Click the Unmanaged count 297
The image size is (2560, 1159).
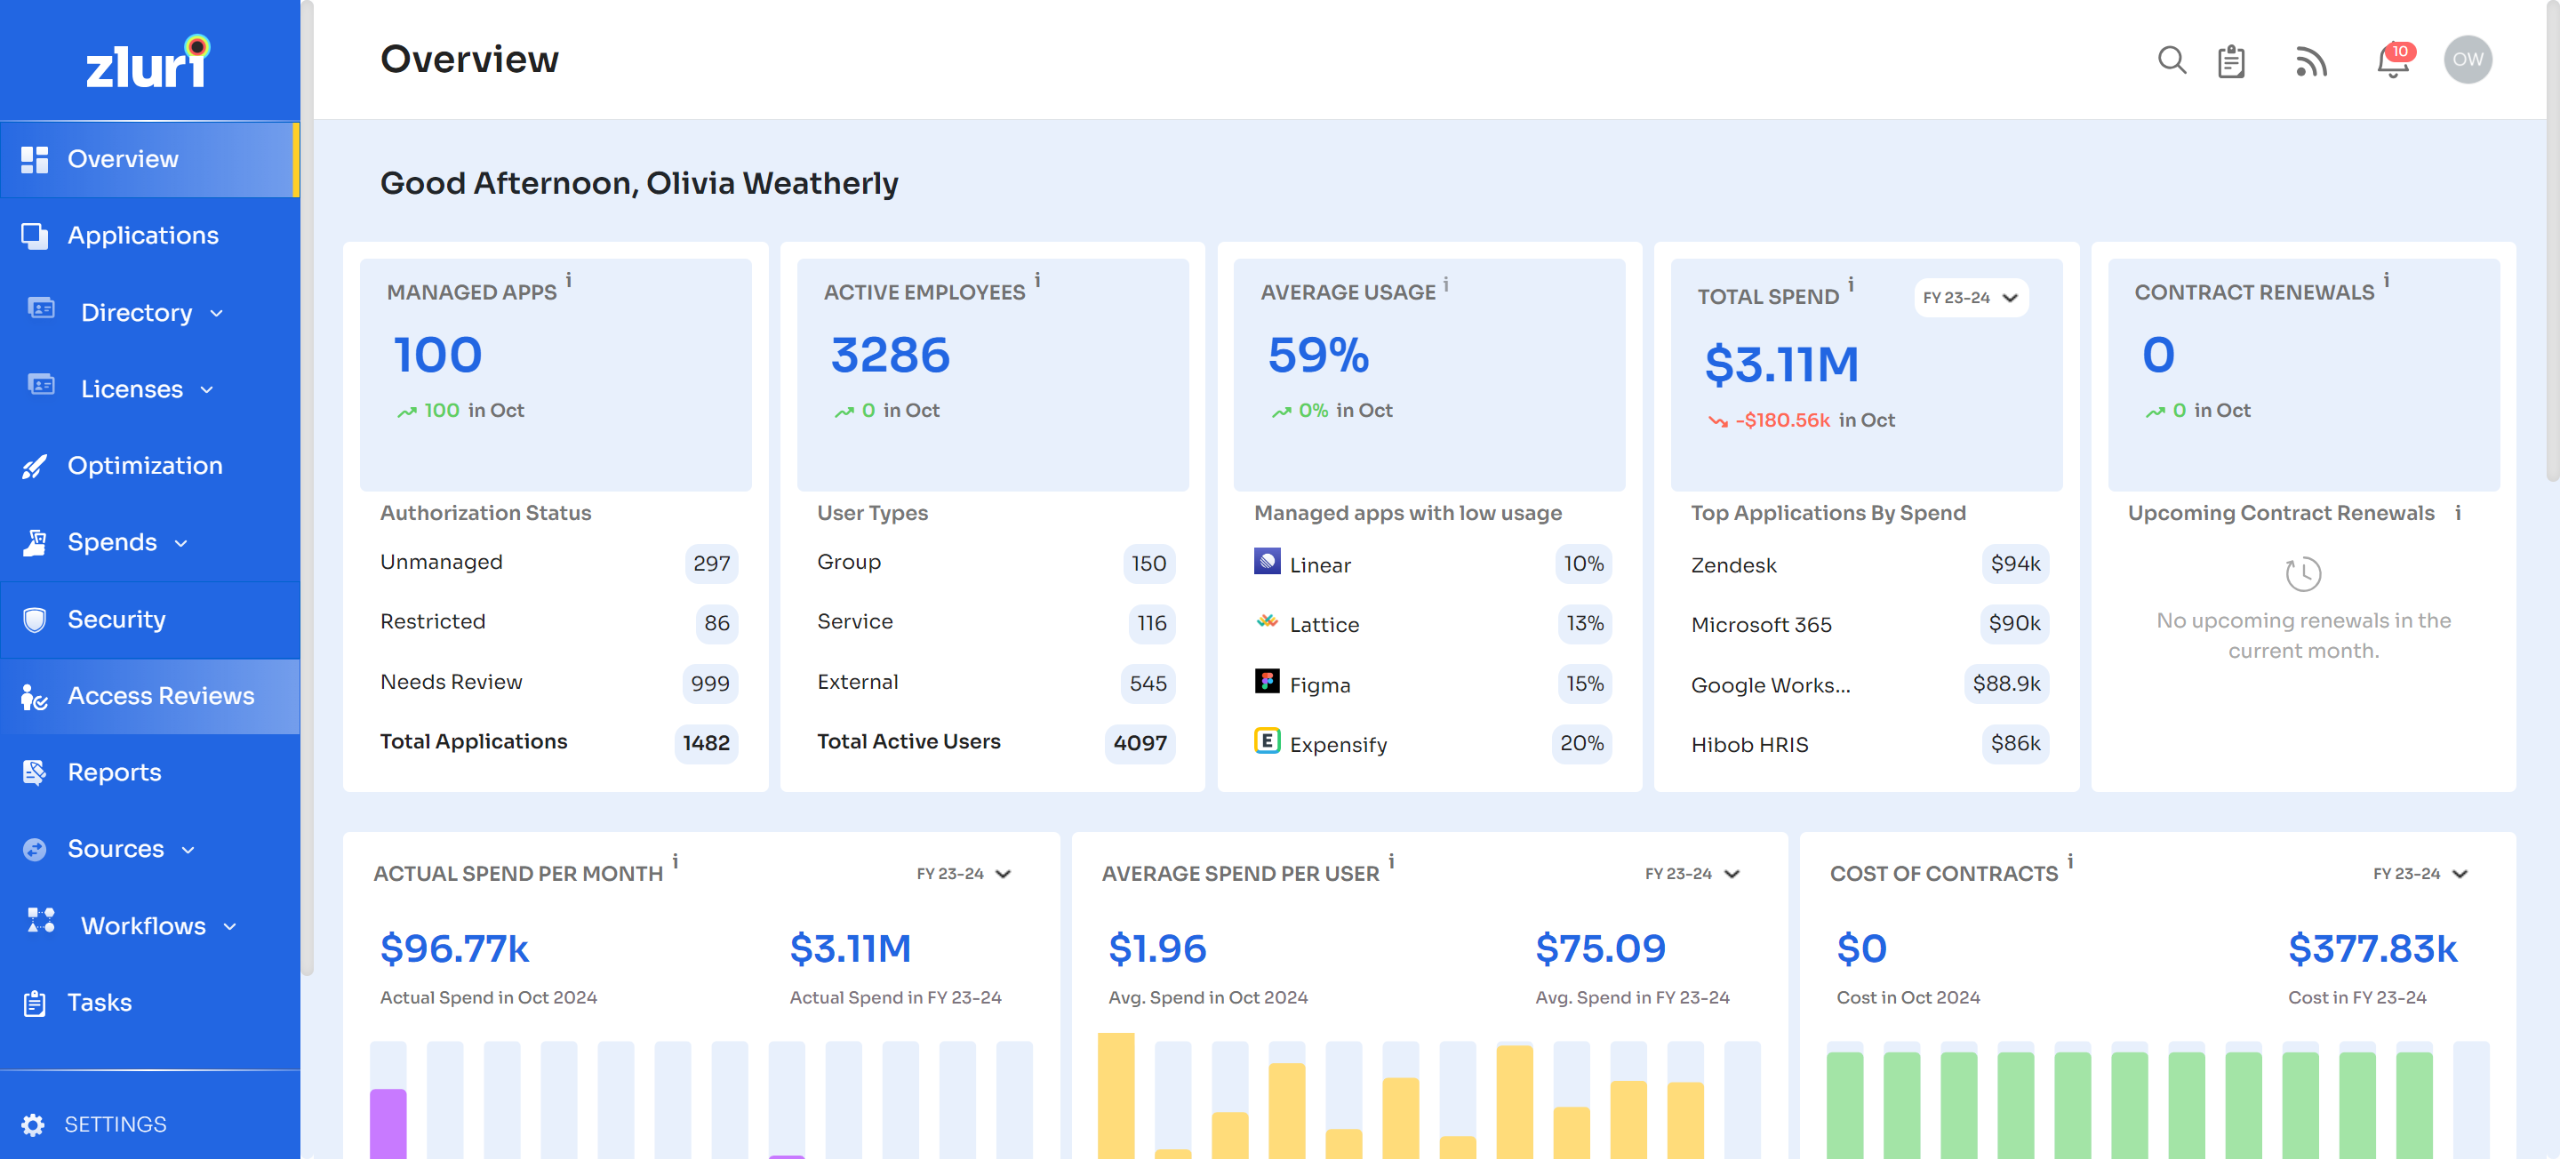[711, 563]
